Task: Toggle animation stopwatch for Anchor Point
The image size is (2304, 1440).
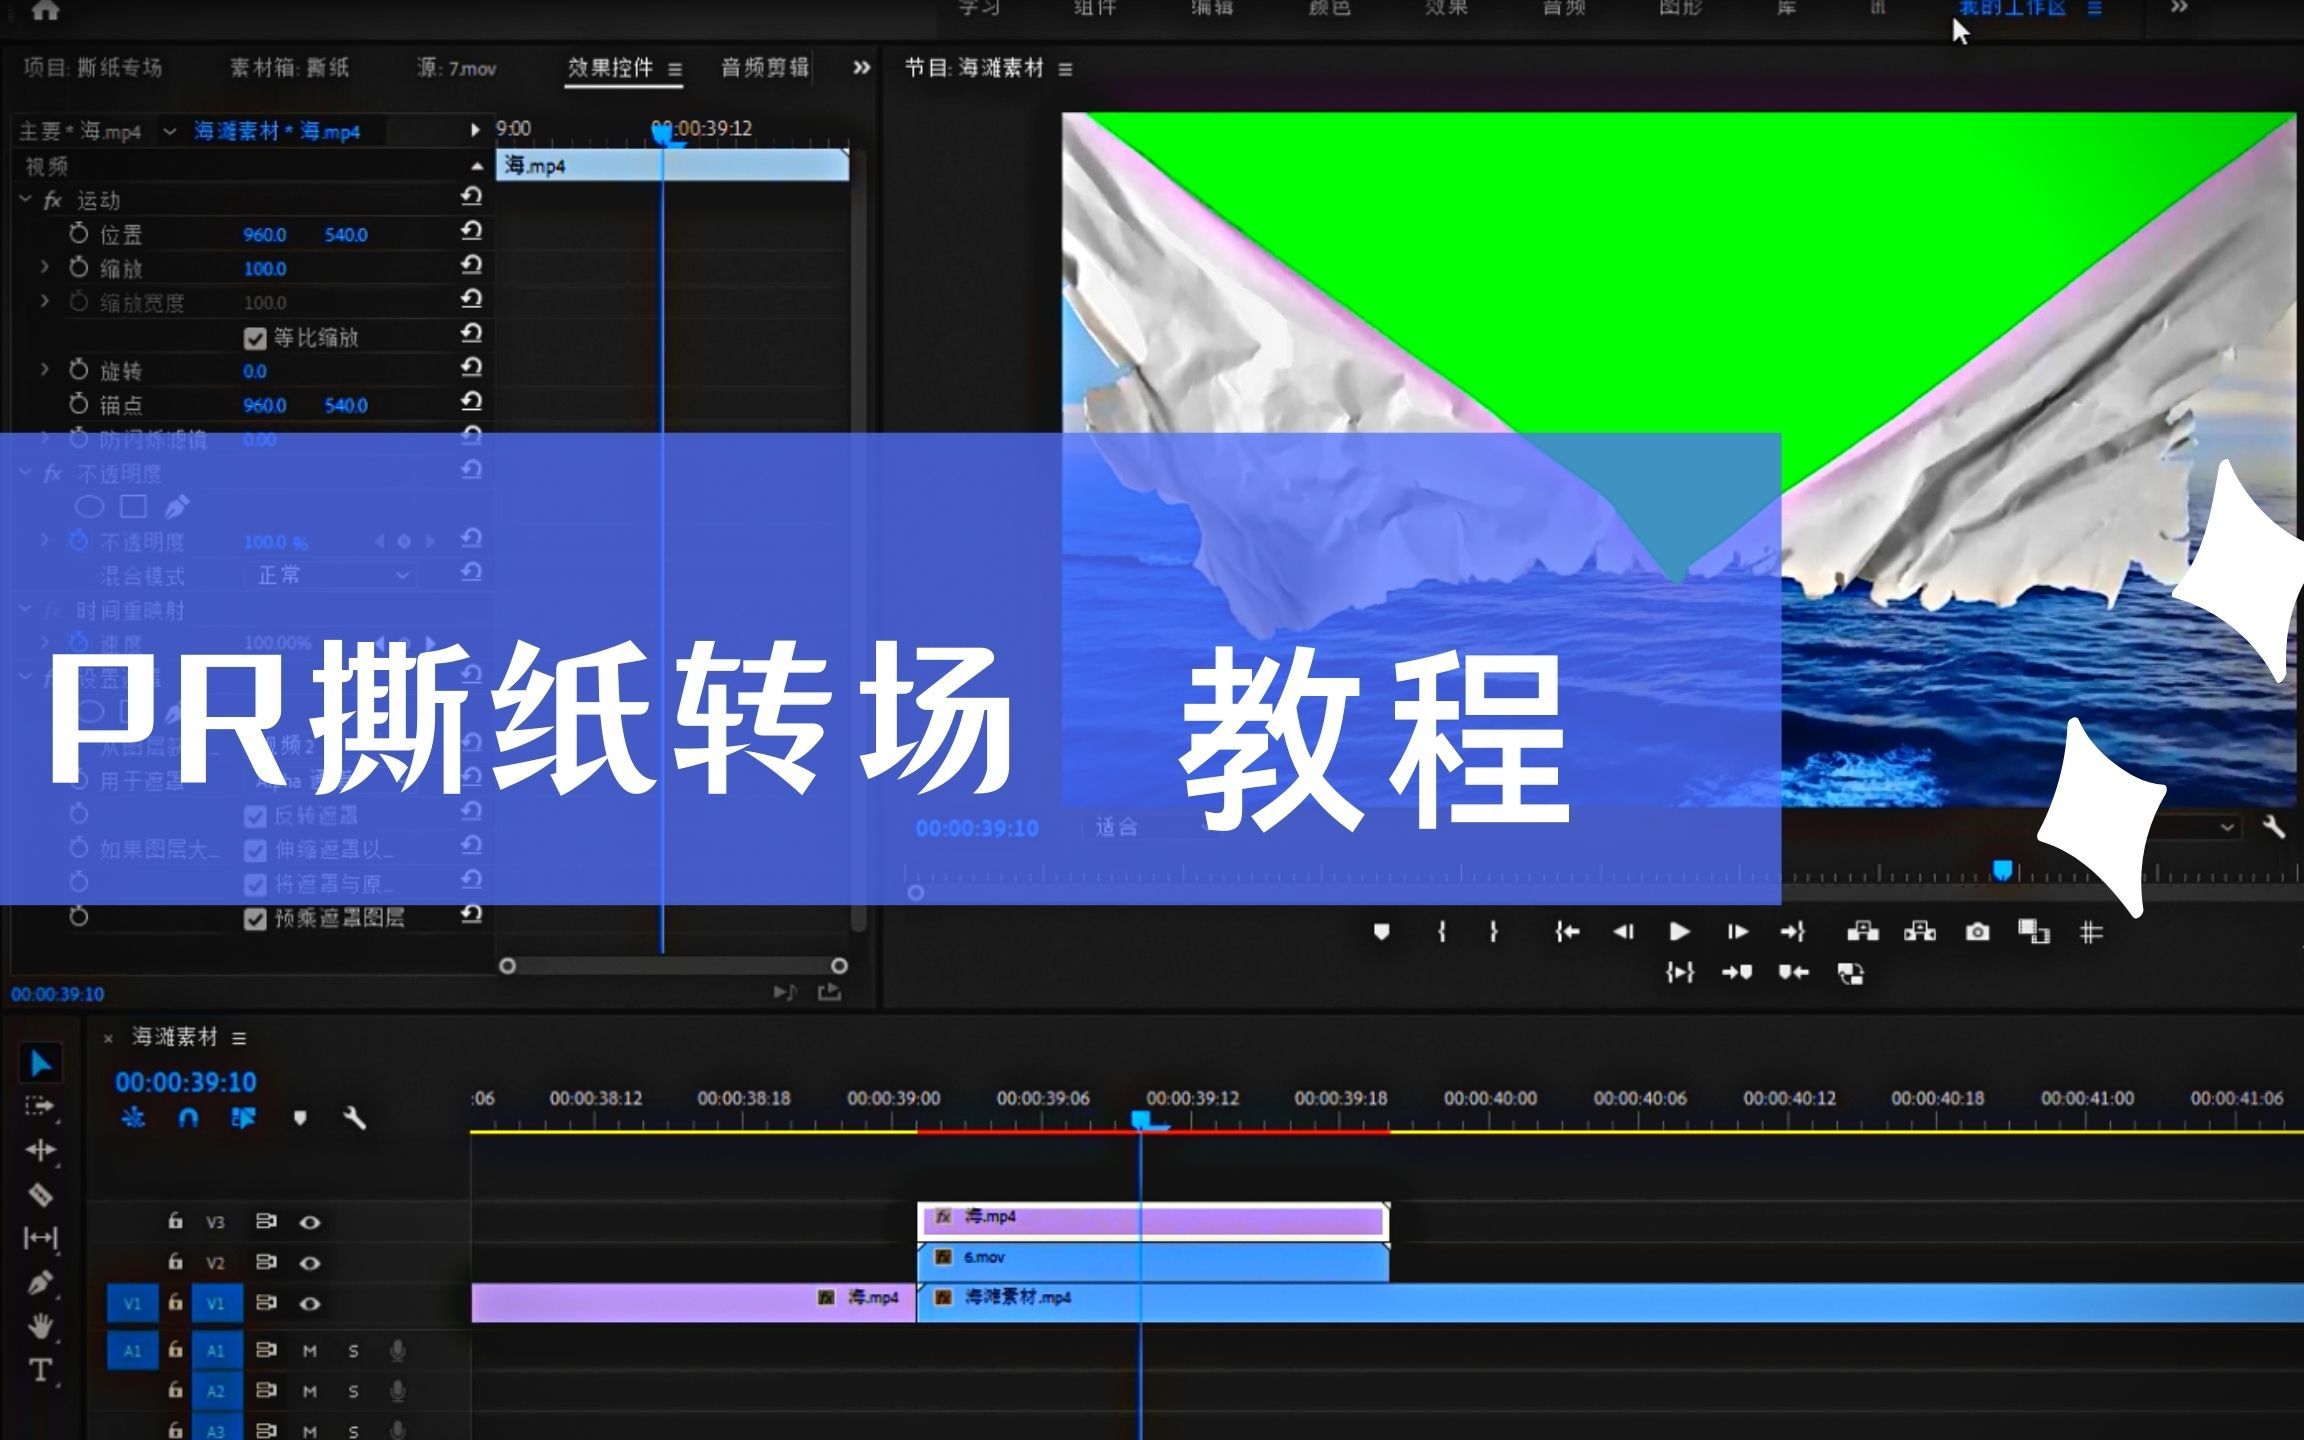Action: pos(79,404)
